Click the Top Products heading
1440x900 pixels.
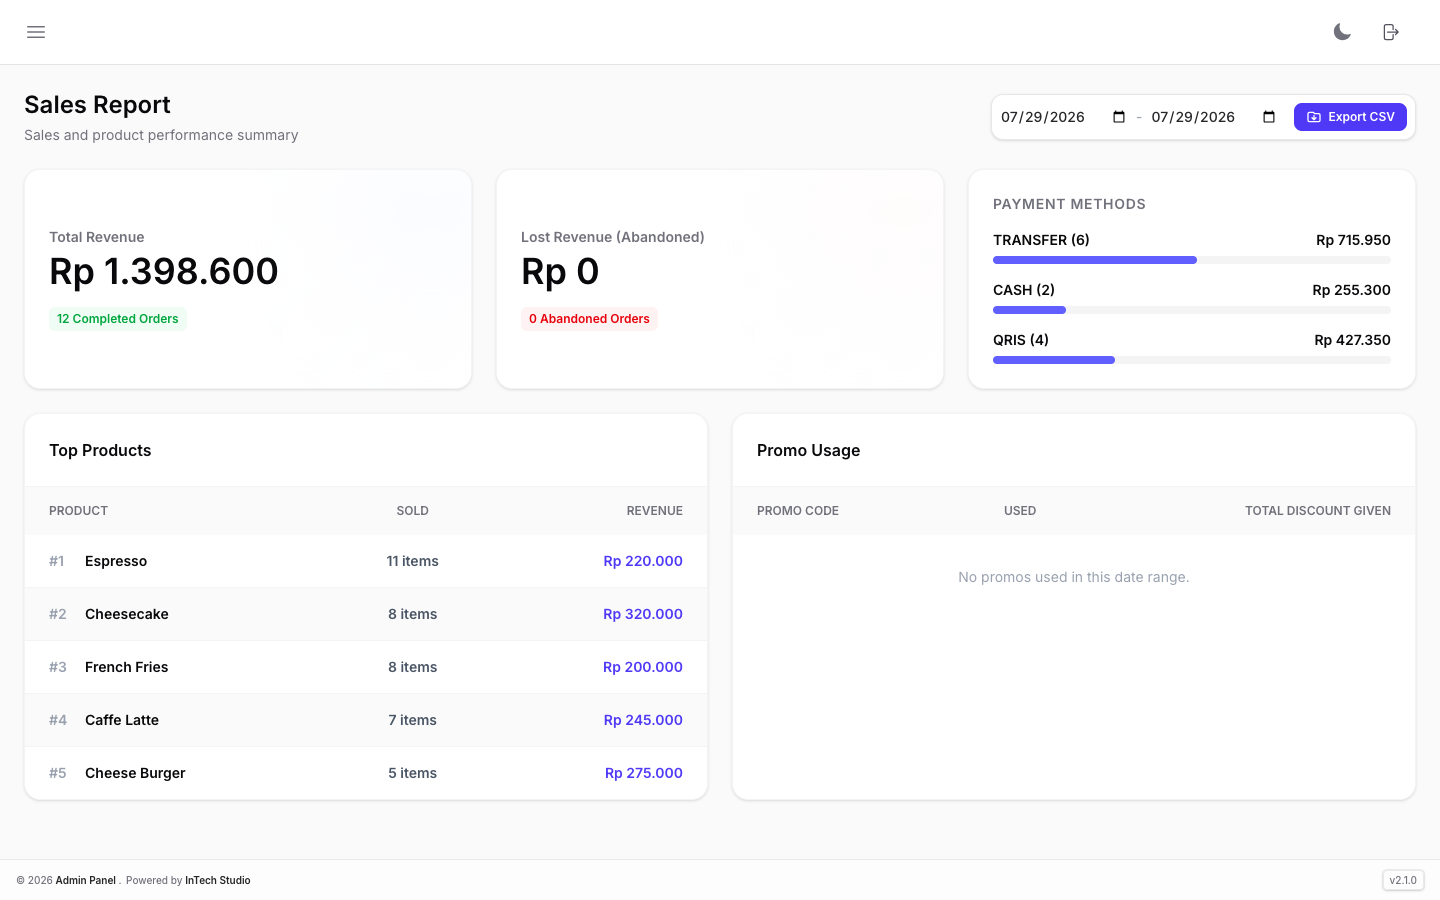100,450
